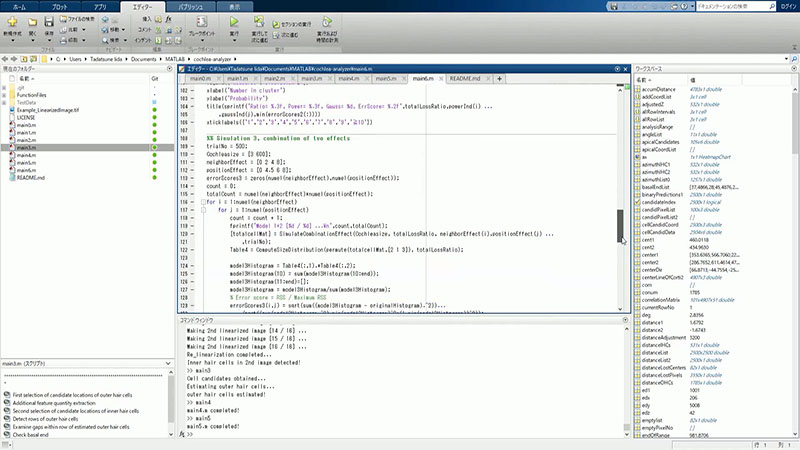Collapse the main3.m details panel chevron
800x450 pixels.
pos(168,363)
